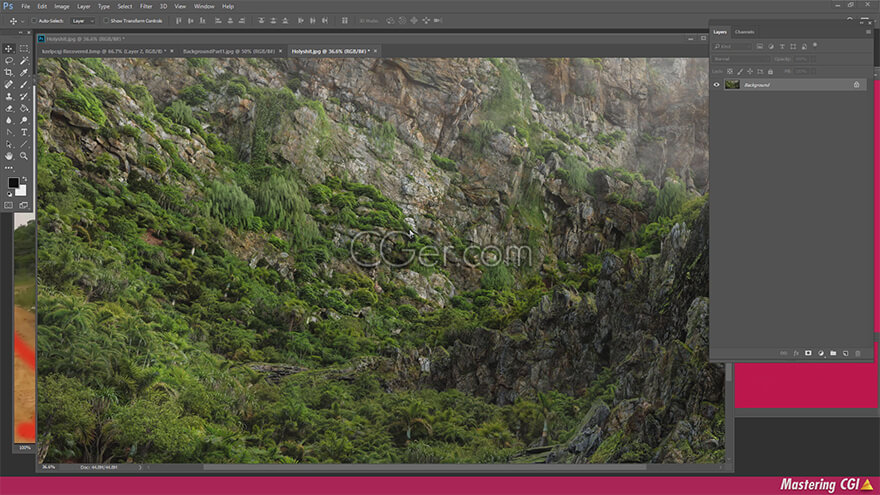Click Create new adjustment layer icon

821,353
